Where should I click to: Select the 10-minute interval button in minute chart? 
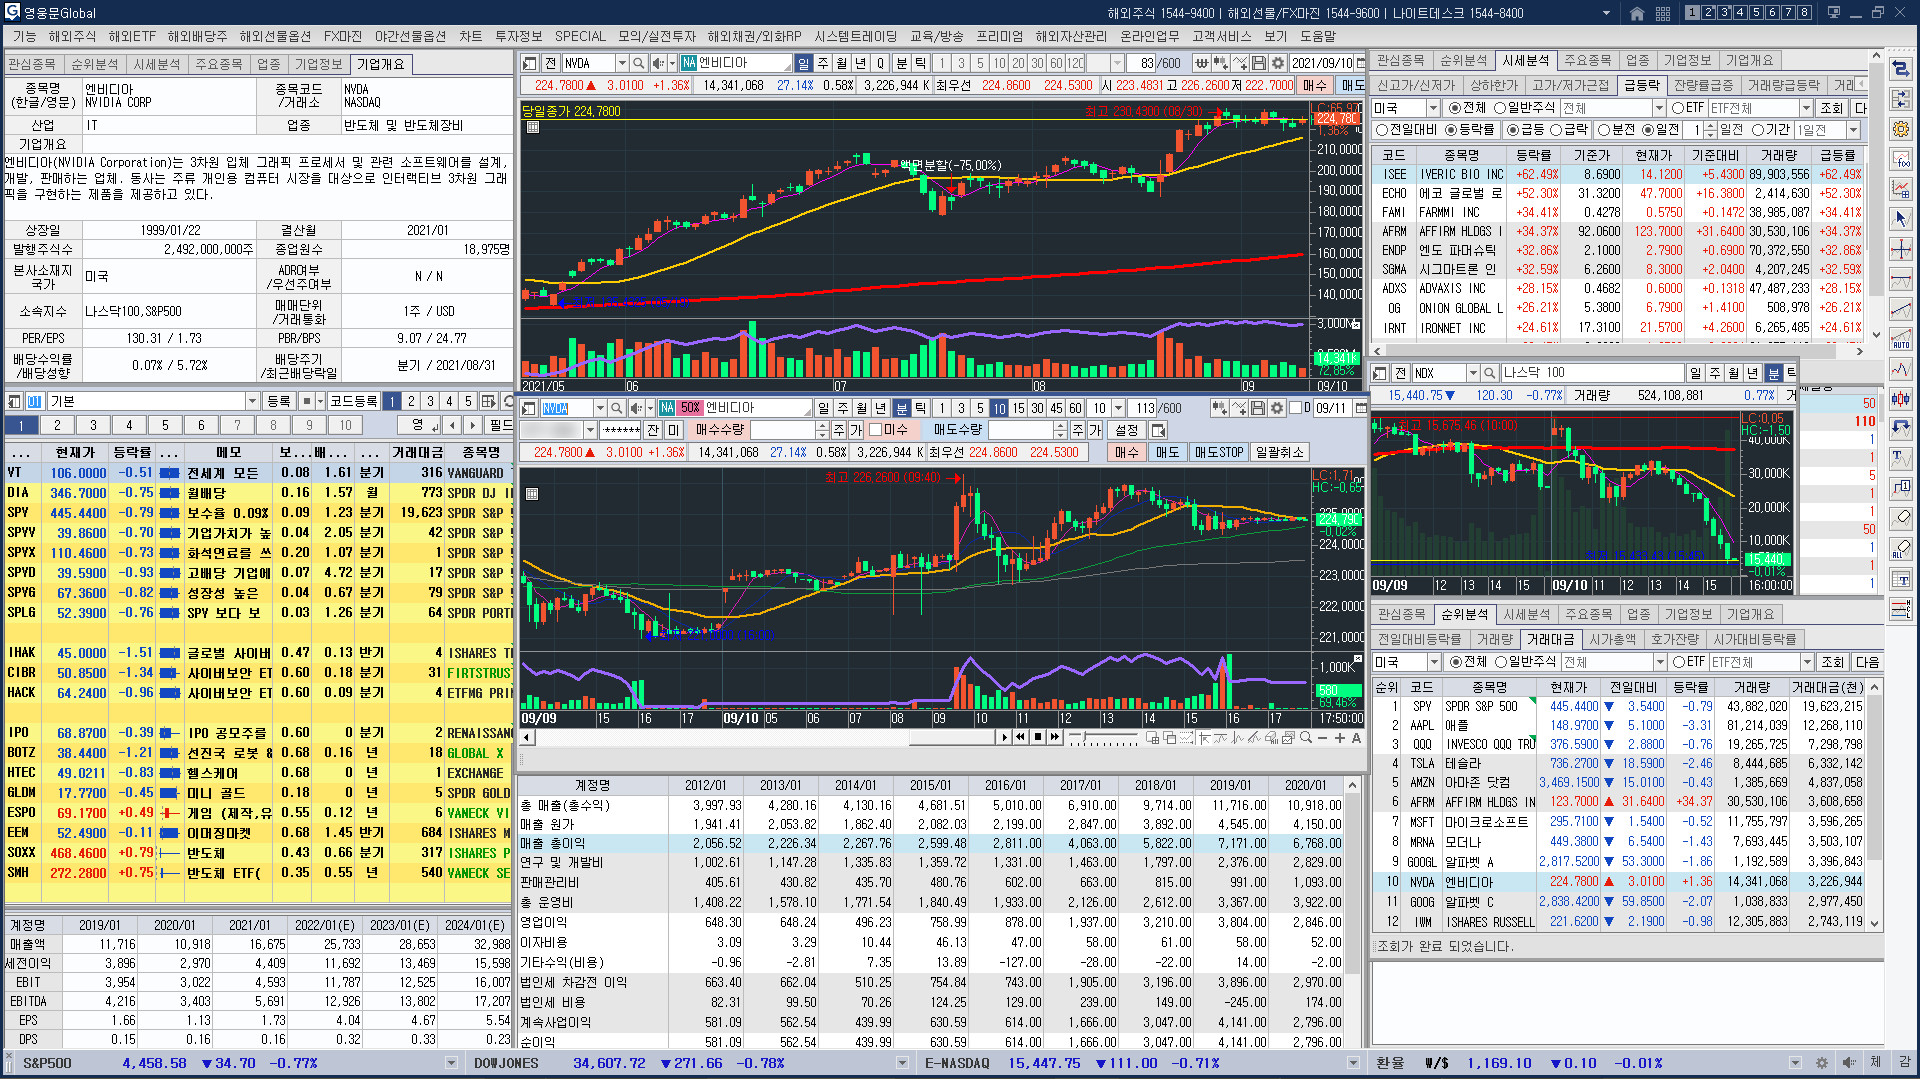point(999,408)
